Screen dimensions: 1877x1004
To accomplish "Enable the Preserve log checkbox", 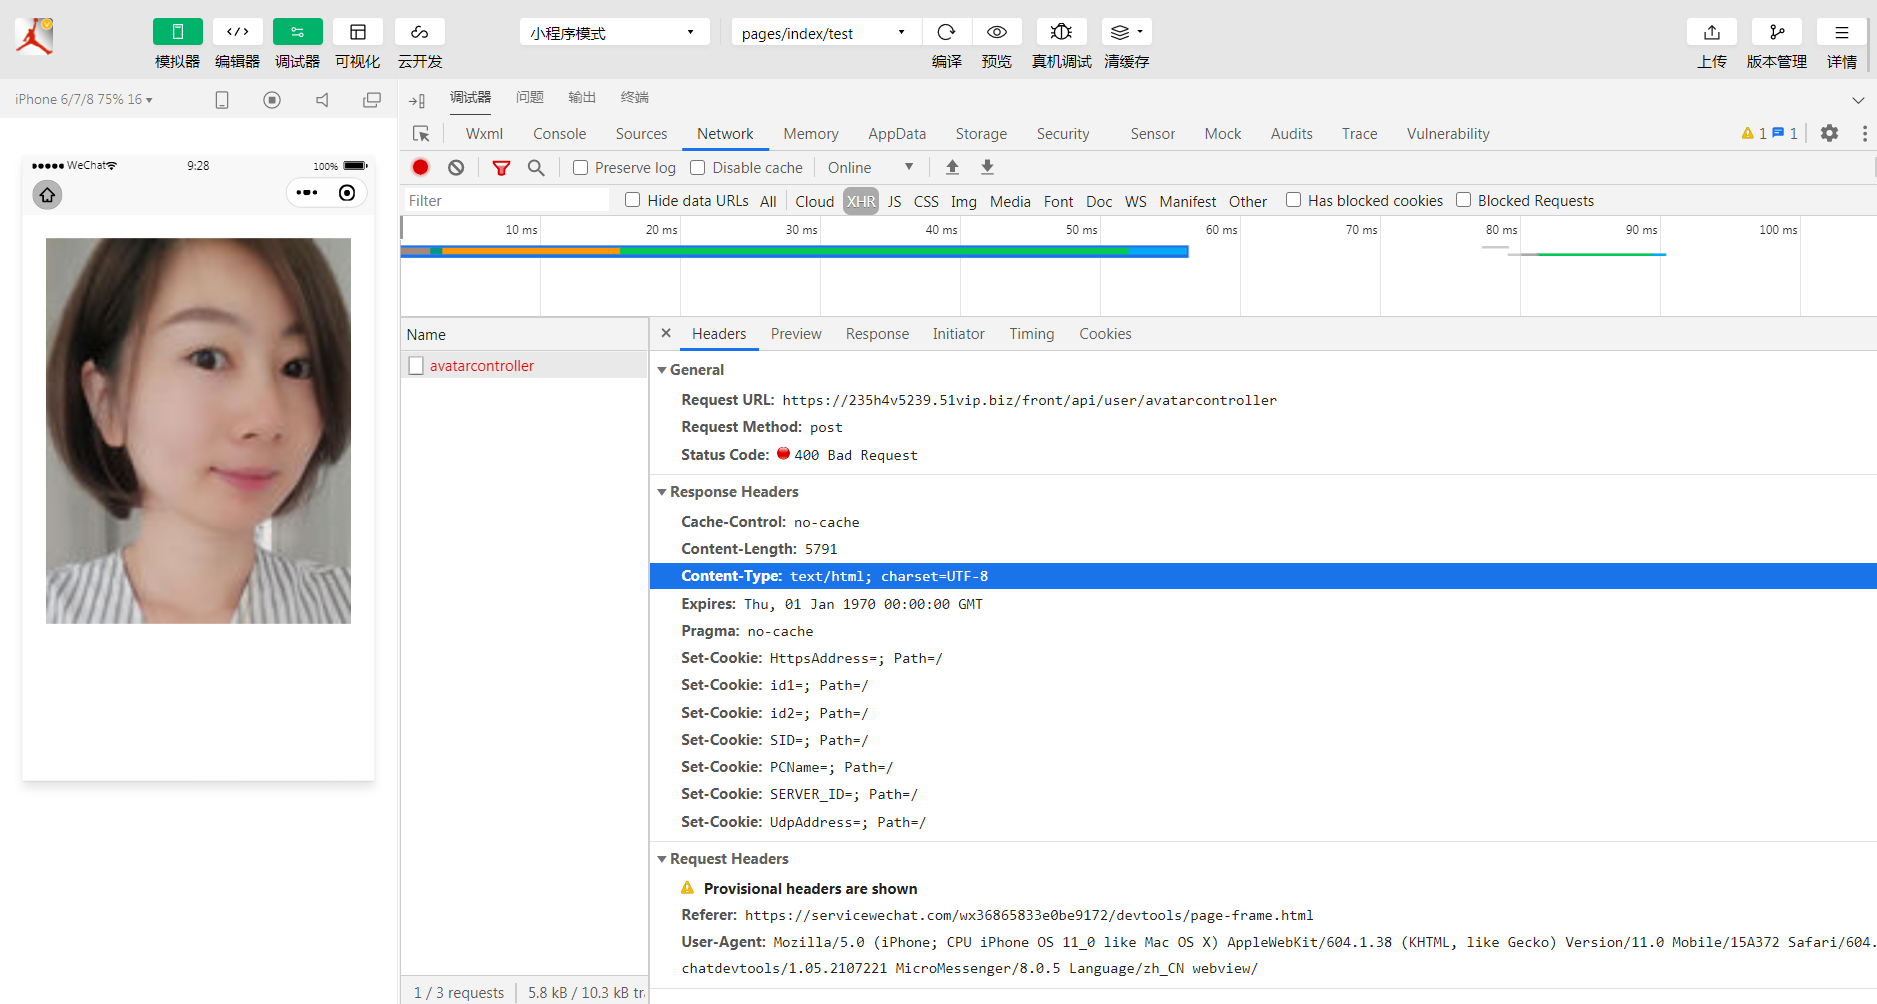I will coord(580,168).
